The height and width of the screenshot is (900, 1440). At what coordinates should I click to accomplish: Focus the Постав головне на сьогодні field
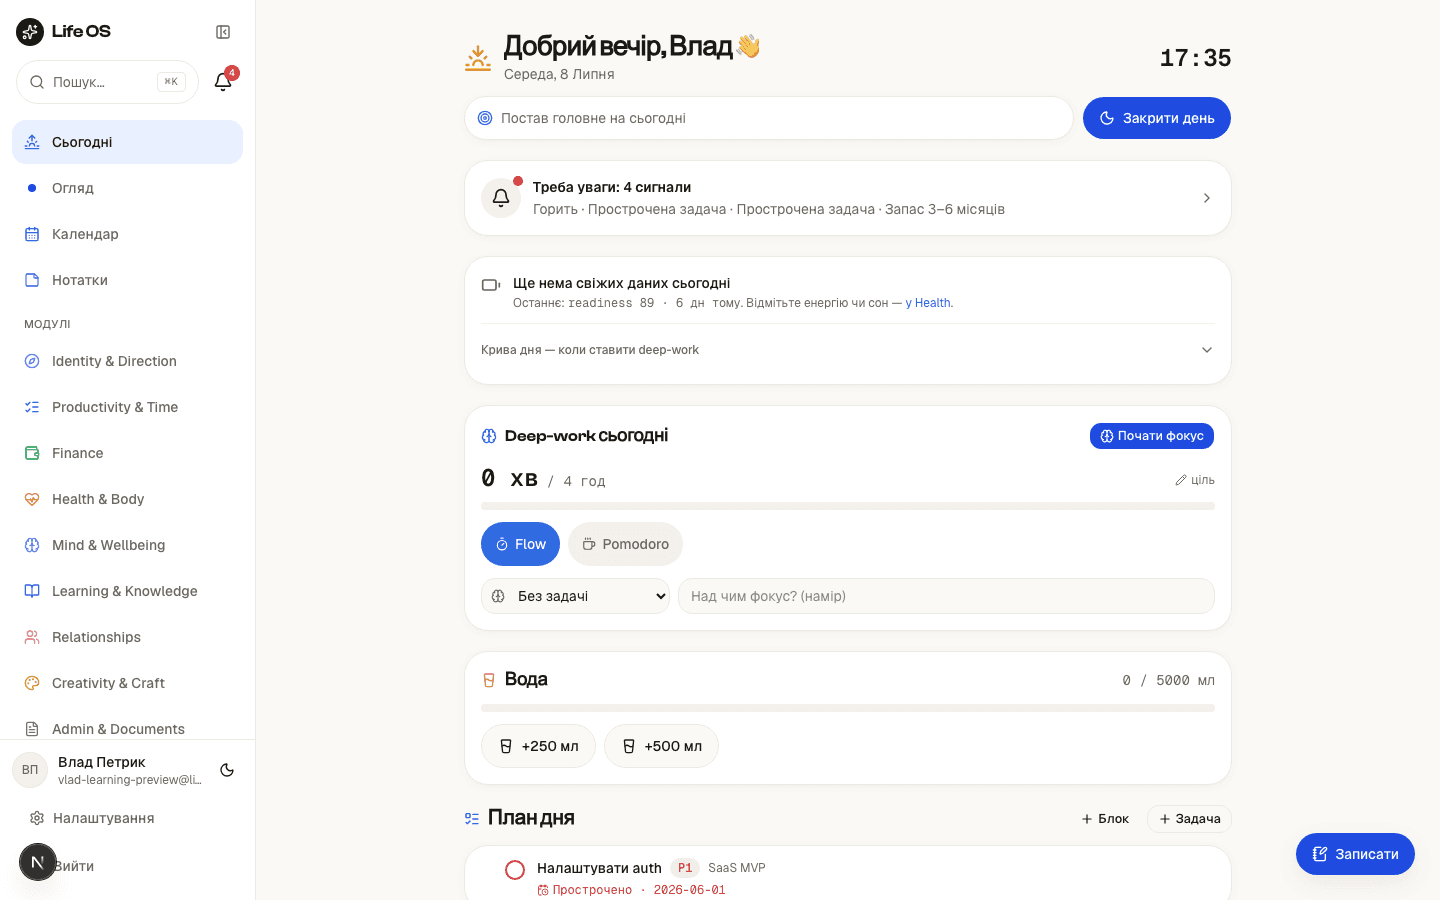click(x=768, y=118)
